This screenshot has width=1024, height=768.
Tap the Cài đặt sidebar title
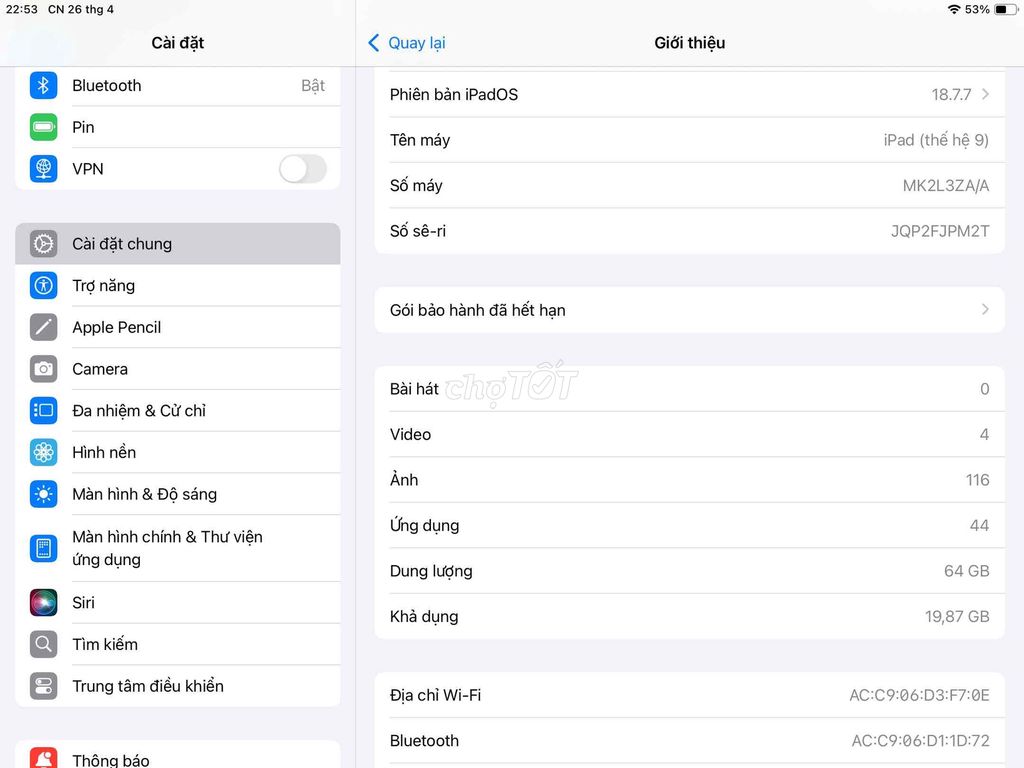[178, 43]
